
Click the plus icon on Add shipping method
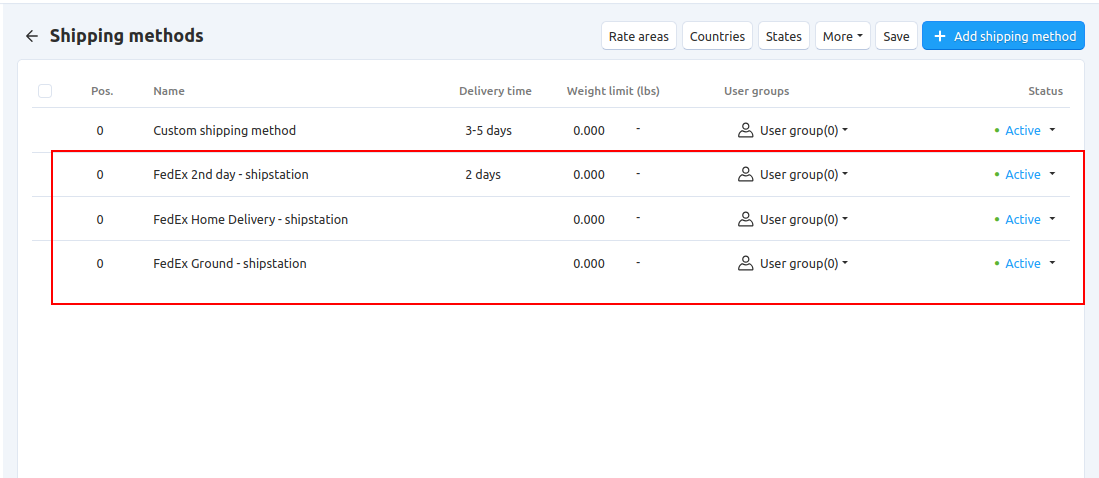[939, 36]
